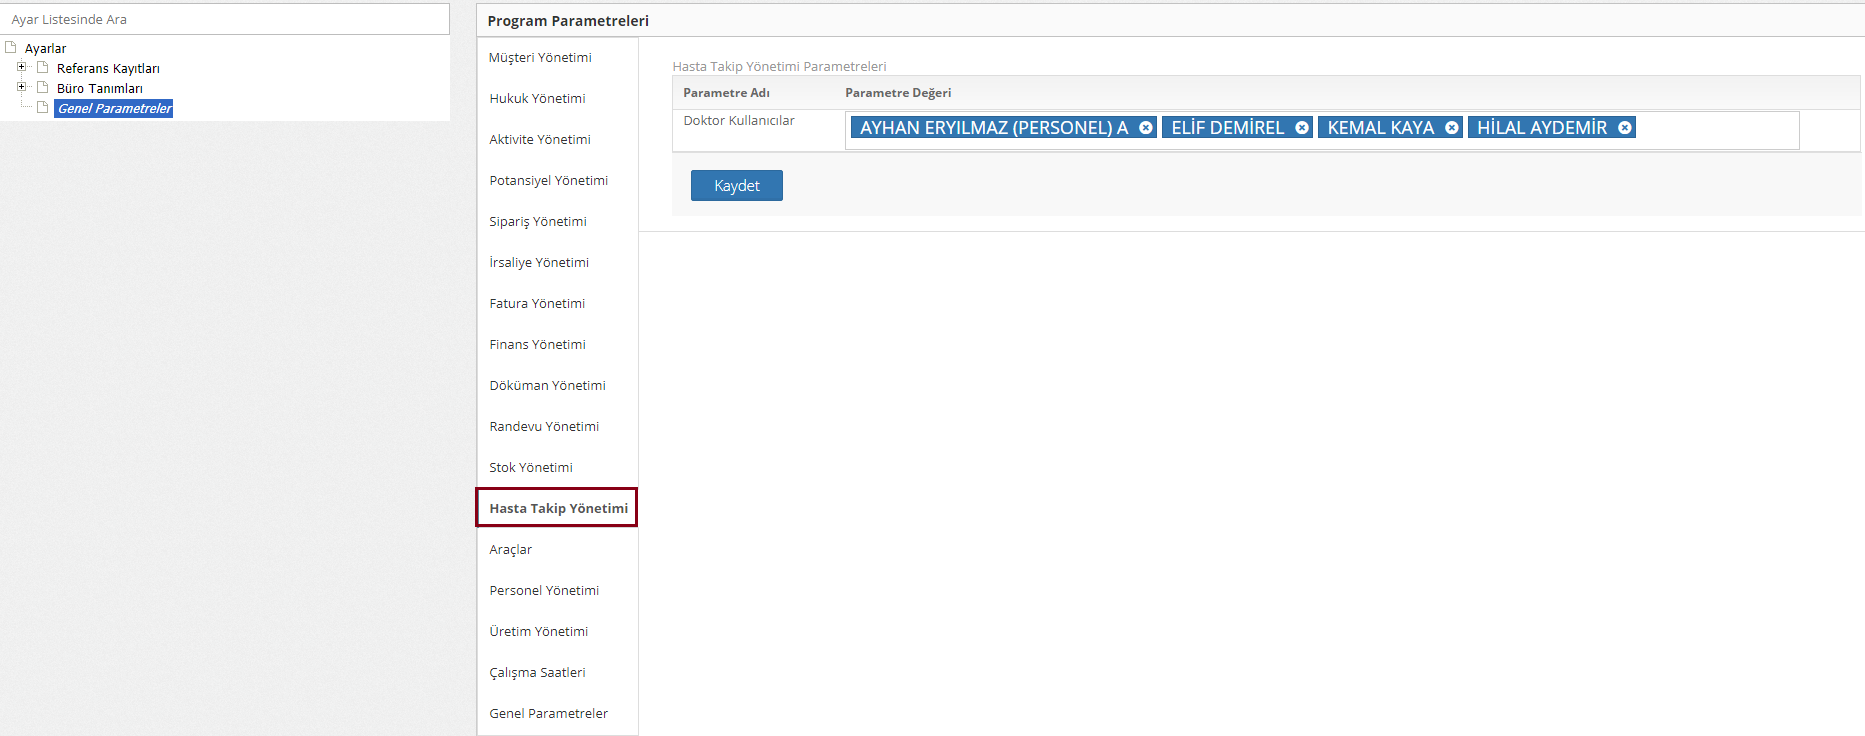Open the Araçlar tab
Image resolution: width=1865 pixels, height=736 pixels.
point(511,550)
